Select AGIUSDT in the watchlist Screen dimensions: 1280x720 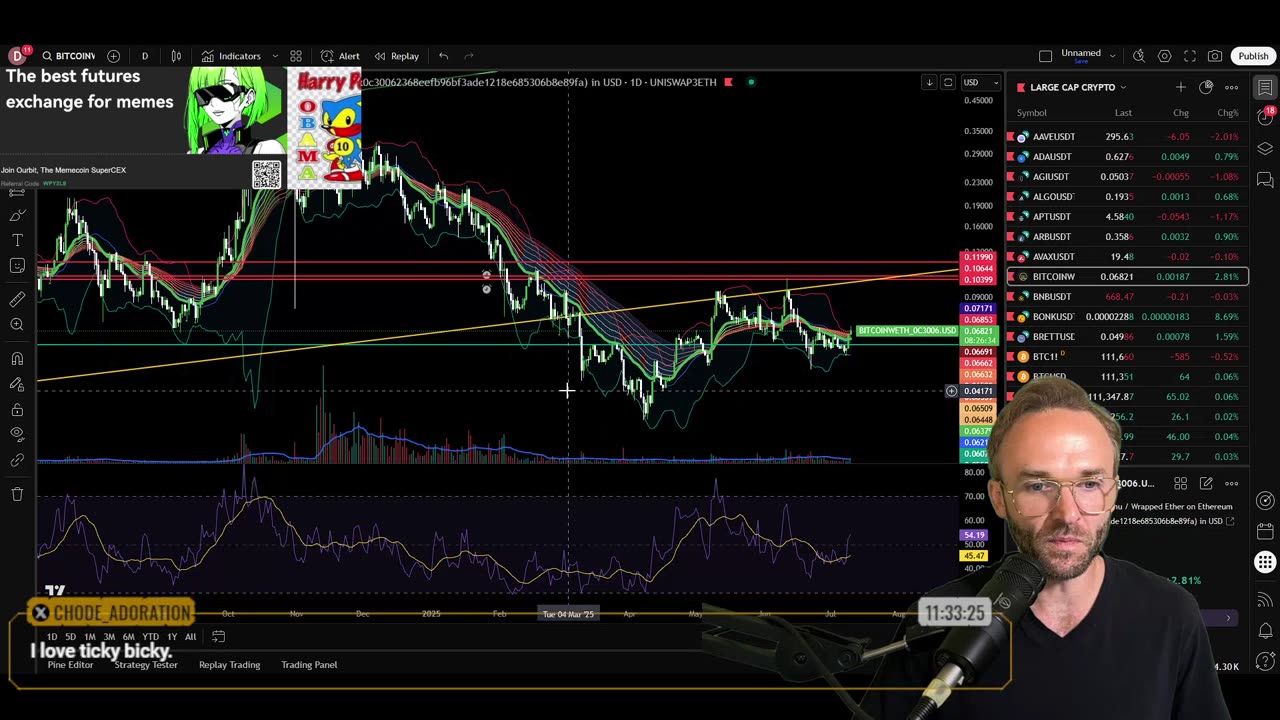point(1128,176)
